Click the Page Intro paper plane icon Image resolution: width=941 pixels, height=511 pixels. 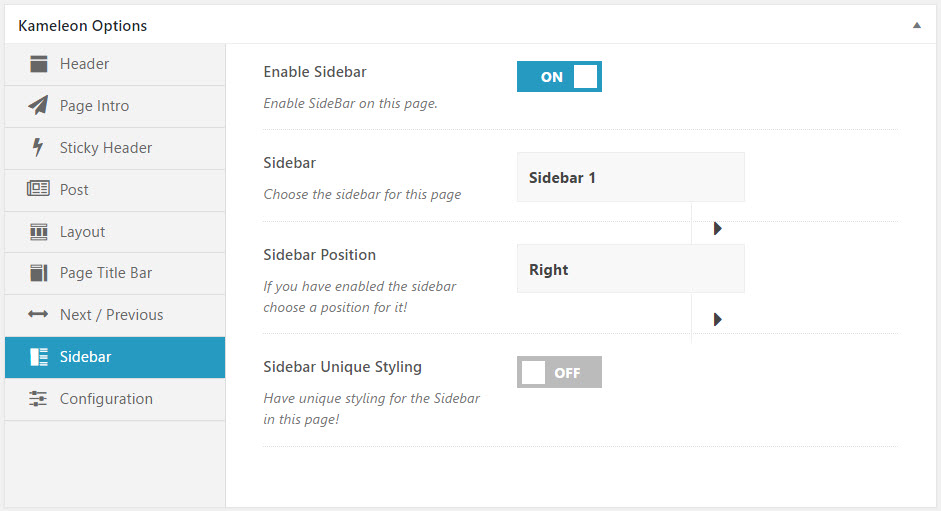coord(38,106)
